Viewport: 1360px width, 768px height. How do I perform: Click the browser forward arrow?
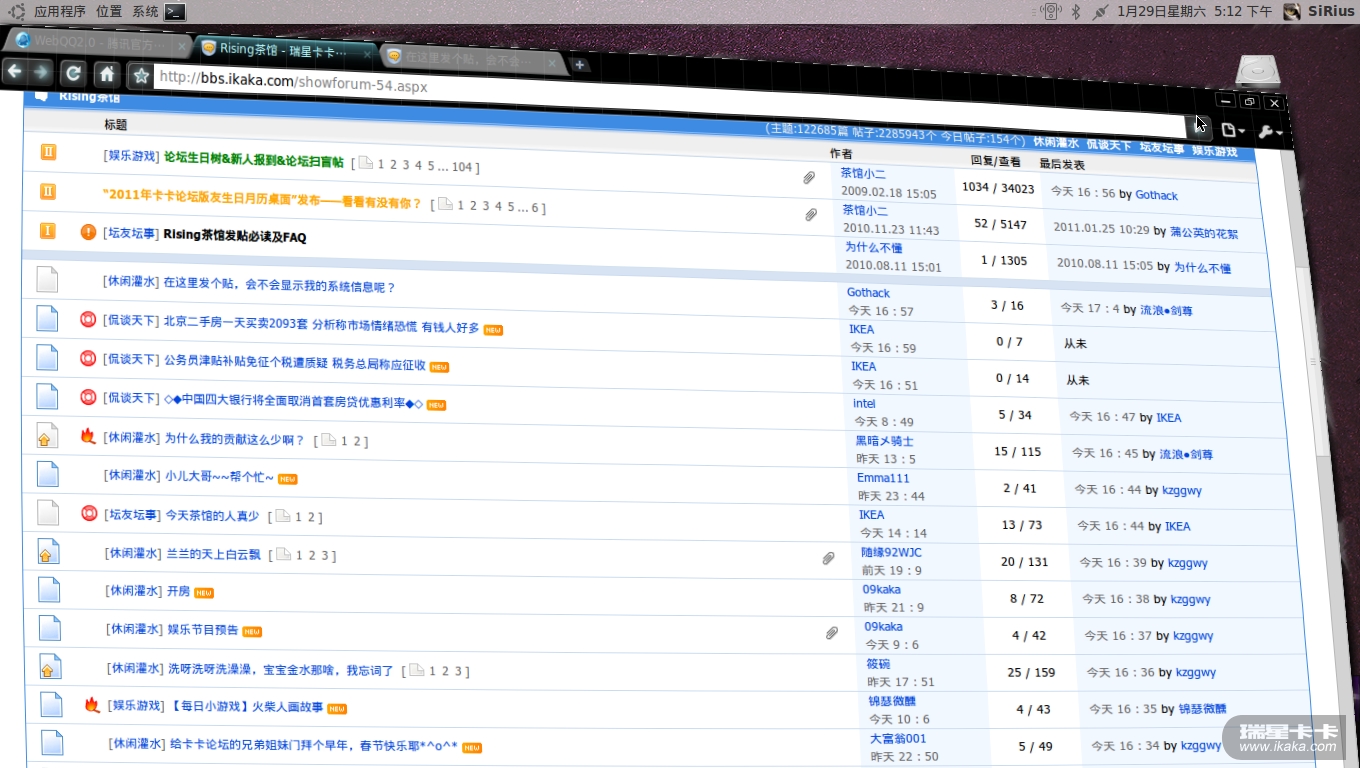point(40,72)
